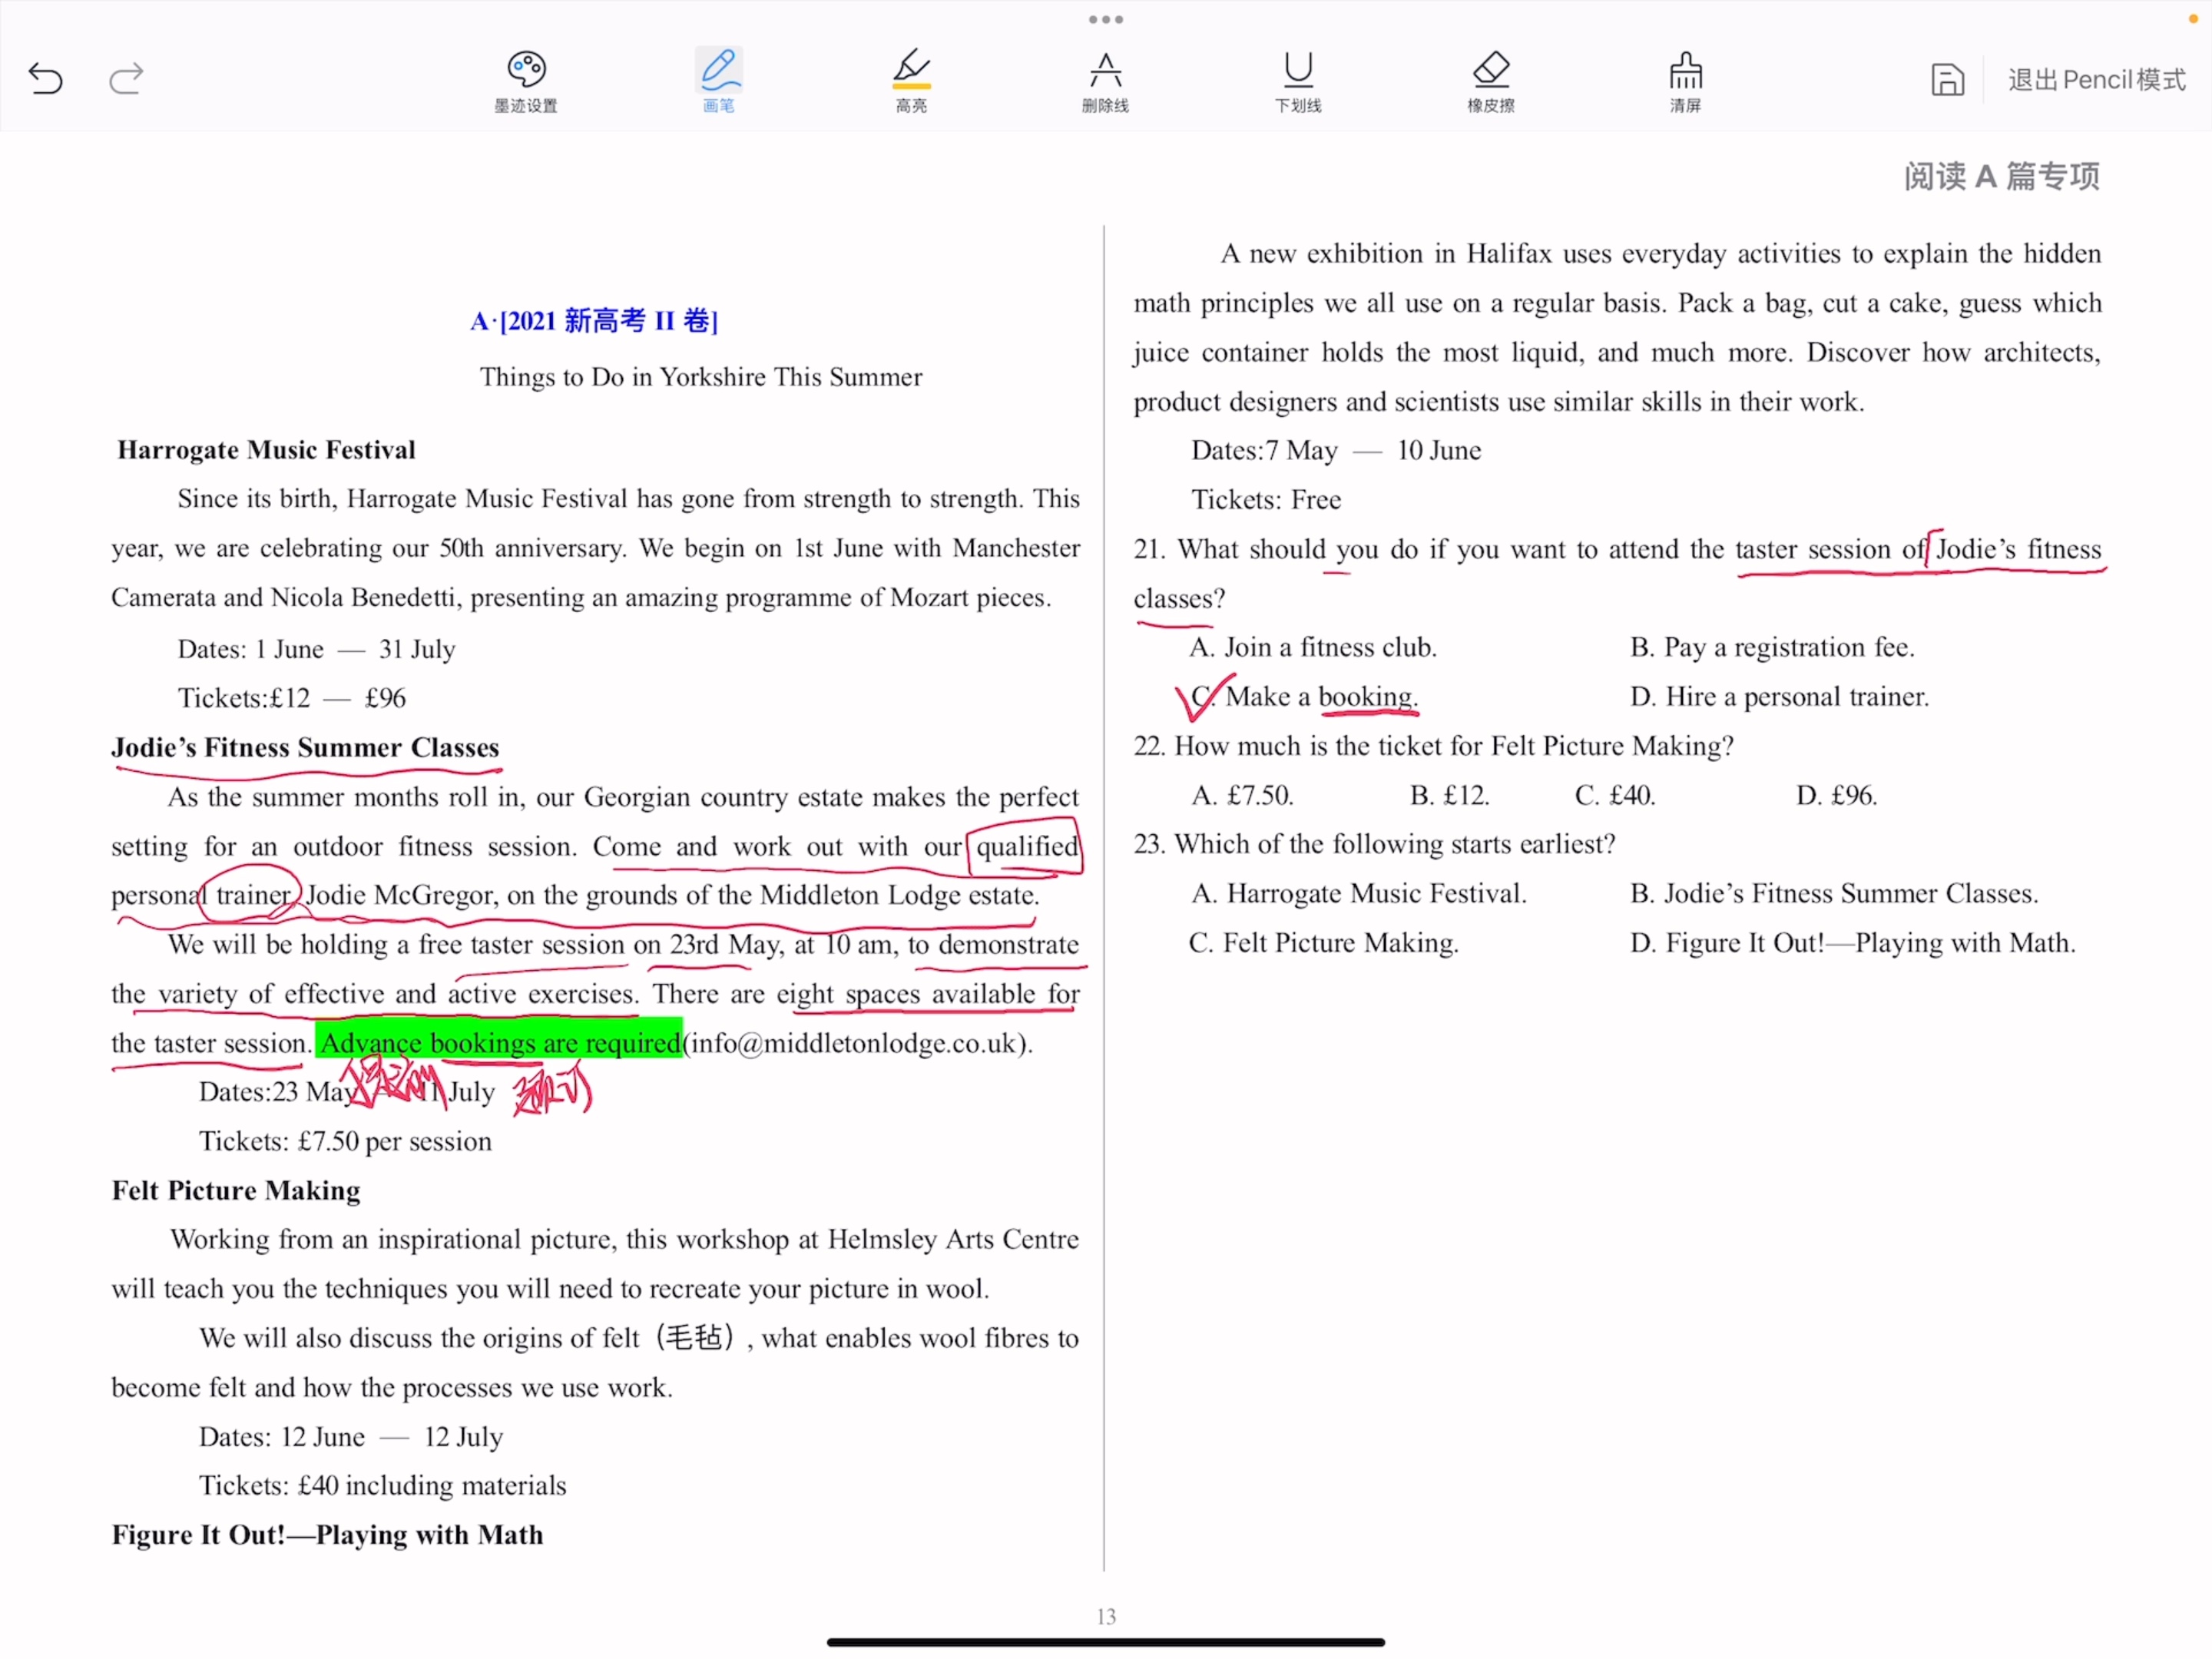This screenshot has width=2212, height=1659.
Task: Save annotations with the disk icon
Action: point(1947,79)
